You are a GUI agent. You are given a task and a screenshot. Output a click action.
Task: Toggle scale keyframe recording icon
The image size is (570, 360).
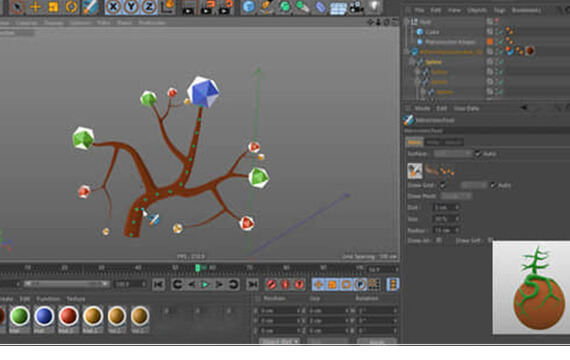pyautogui.click(x=332, y=284)
